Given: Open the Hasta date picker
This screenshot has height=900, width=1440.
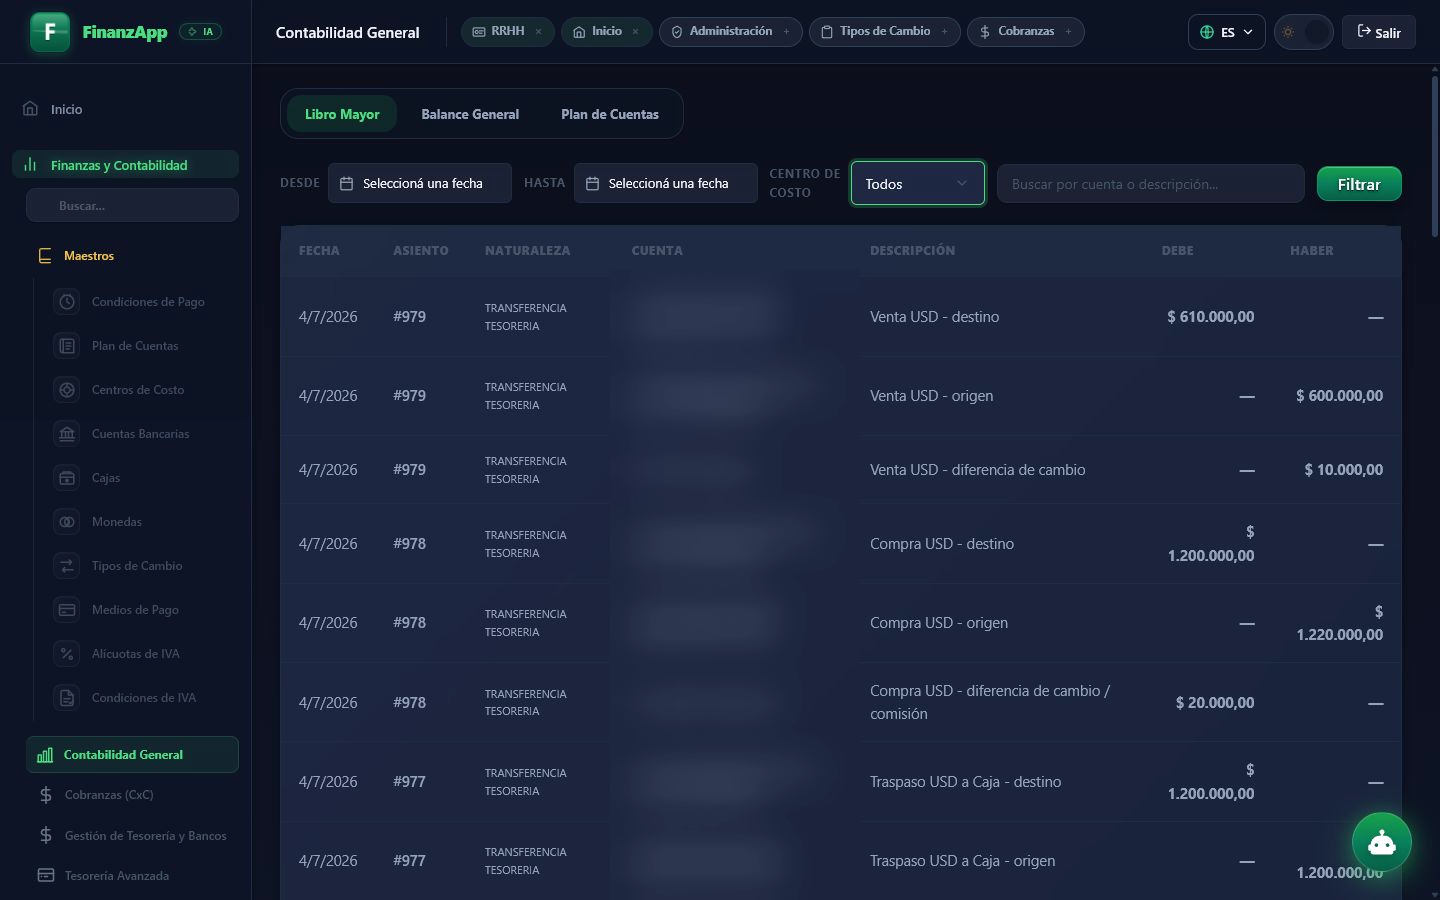Looking at the screenshot, I should click(x=666, y=184).
